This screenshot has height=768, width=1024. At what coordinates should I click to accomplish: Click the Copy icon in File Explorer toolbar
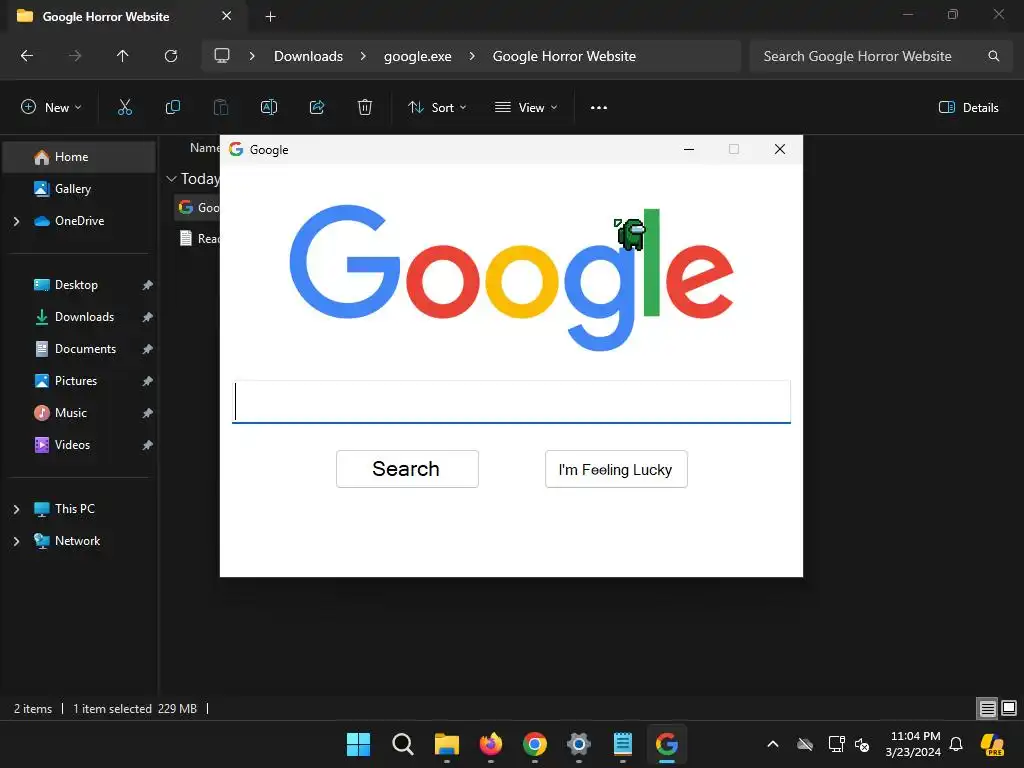click(172, 107)
